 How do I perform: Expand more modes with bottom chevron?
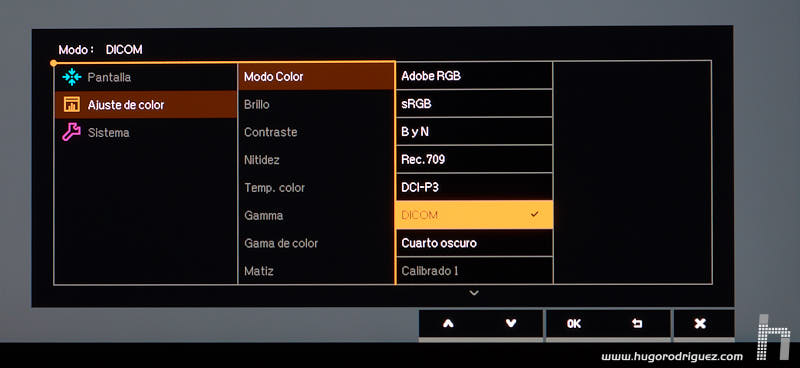pyautogui.click(x=474, y=293)
